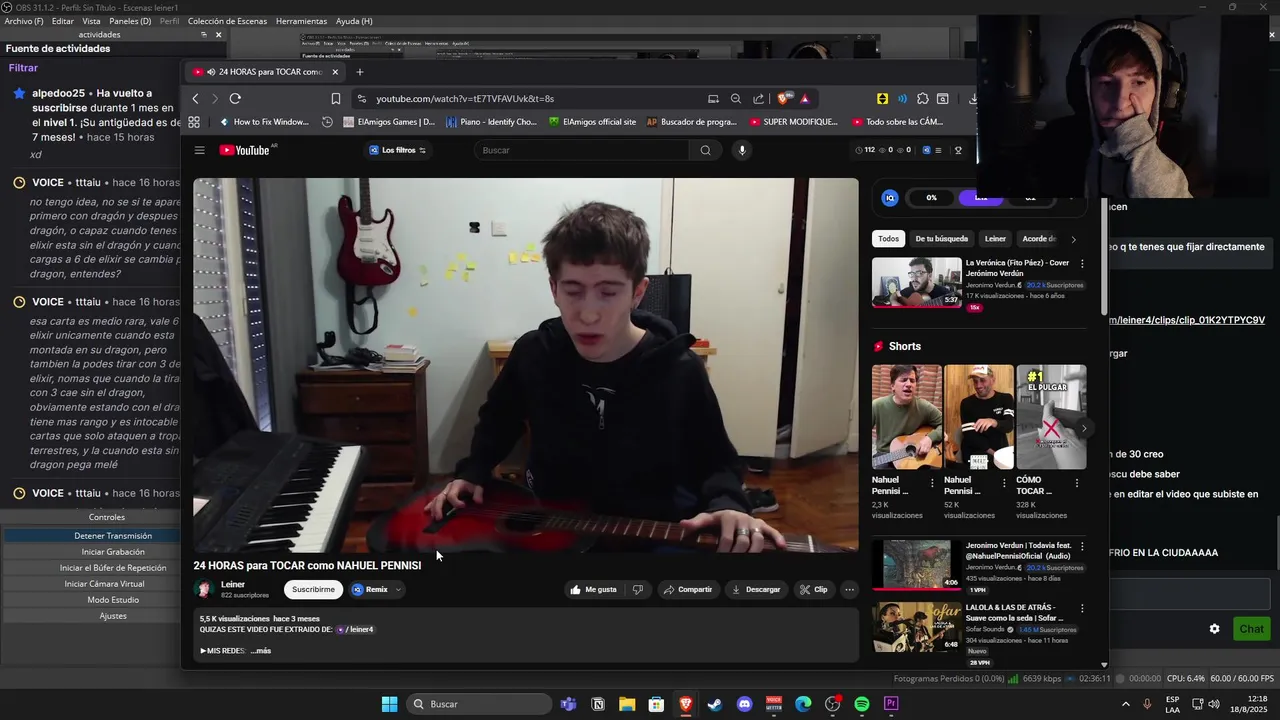Open the Colección de Escenas menu
This screenshot has height=720, width=1280.
point(227,21)
